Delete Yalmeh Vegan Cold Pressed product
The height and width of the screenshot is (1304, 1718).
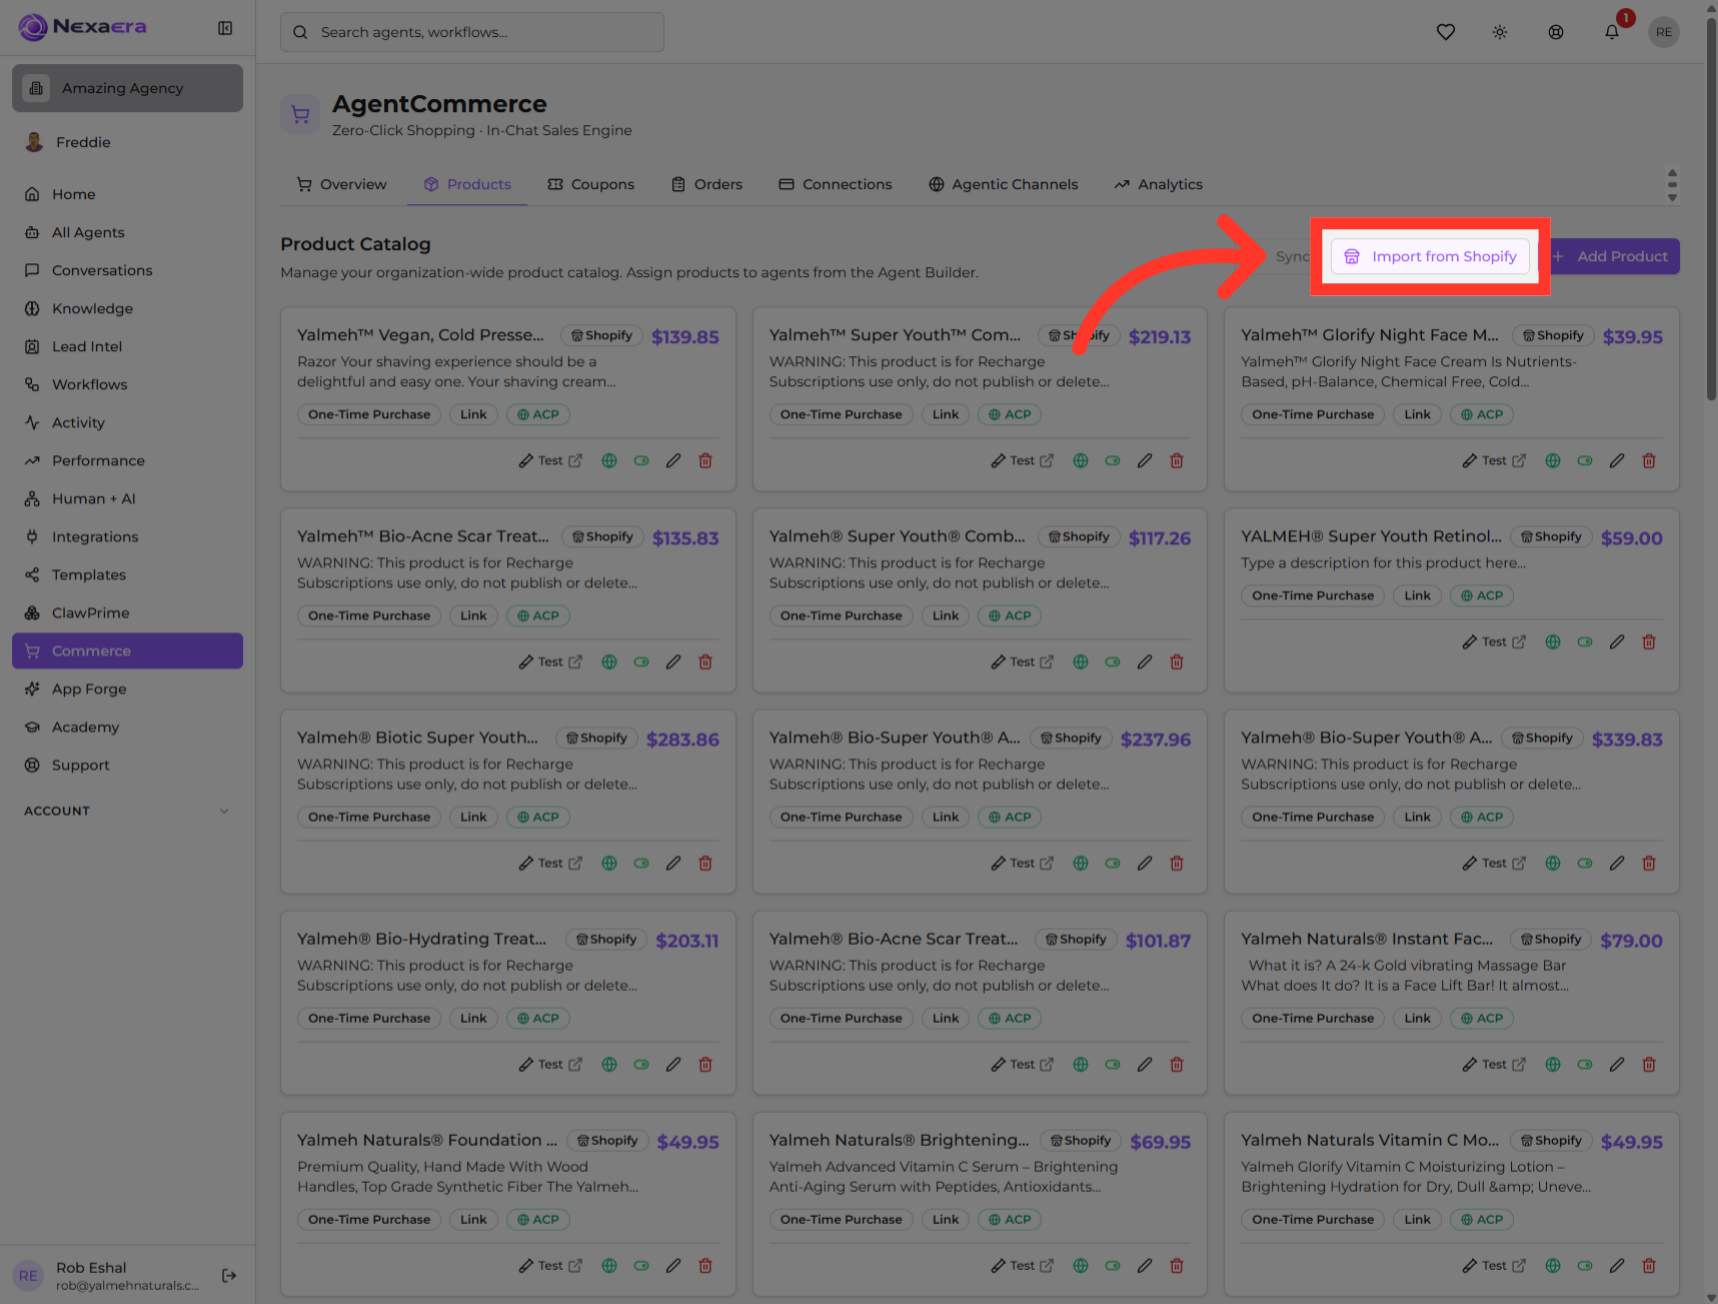705,461
